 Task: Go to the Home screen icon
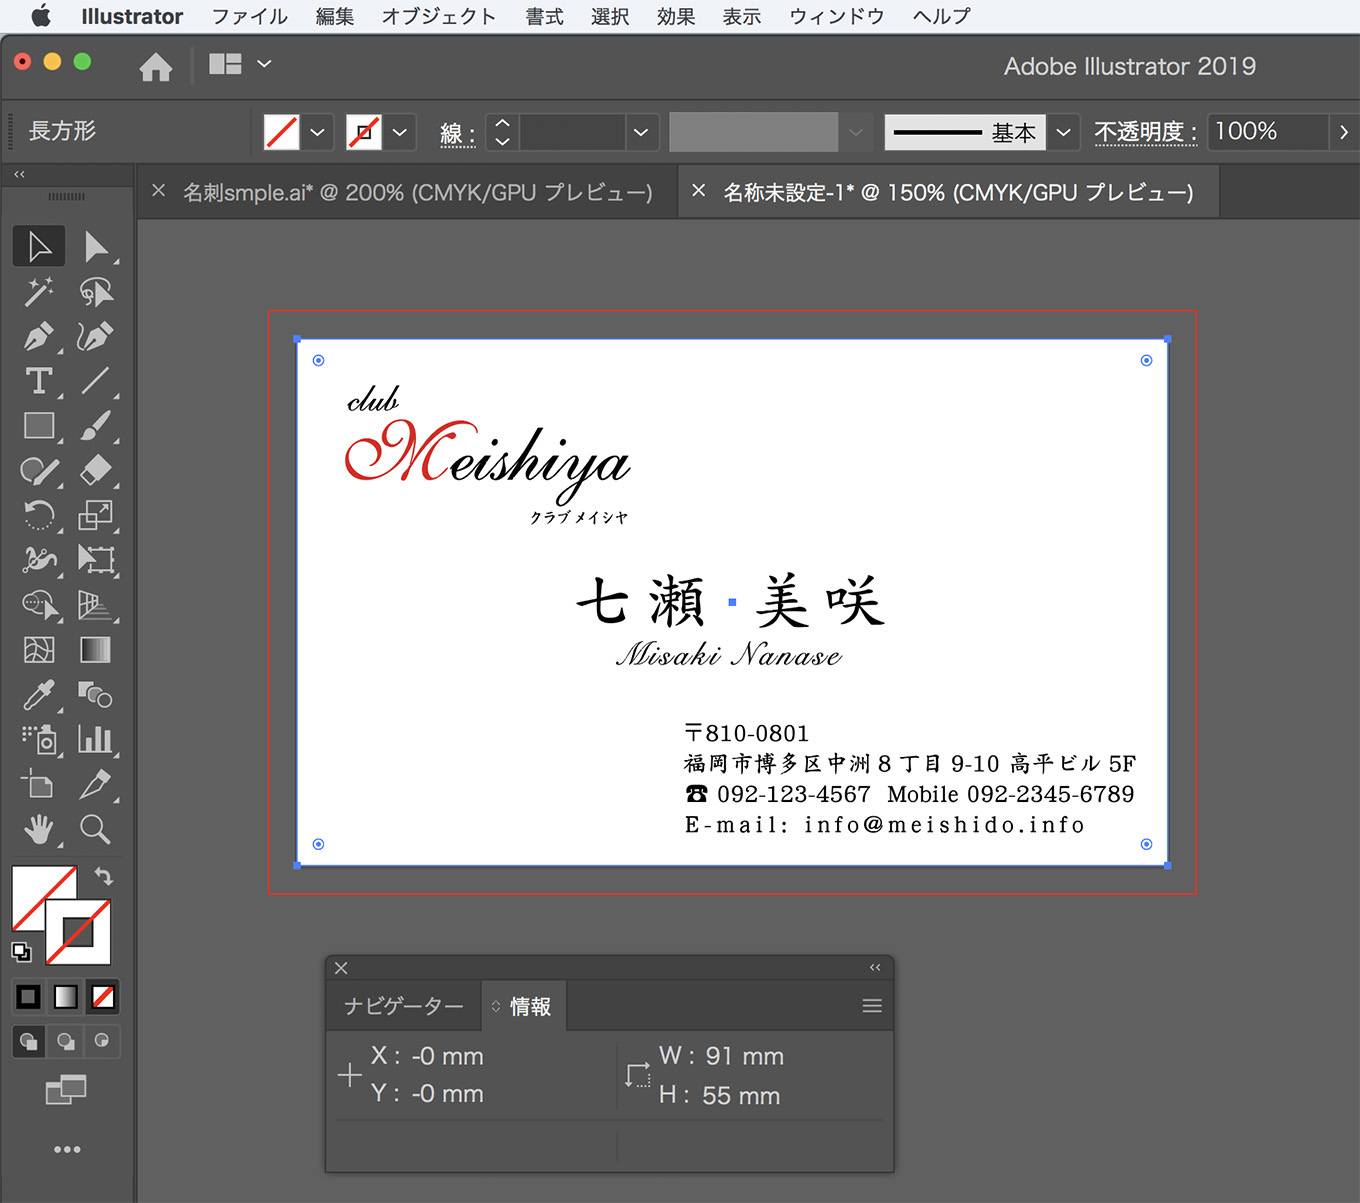[155, 67]
